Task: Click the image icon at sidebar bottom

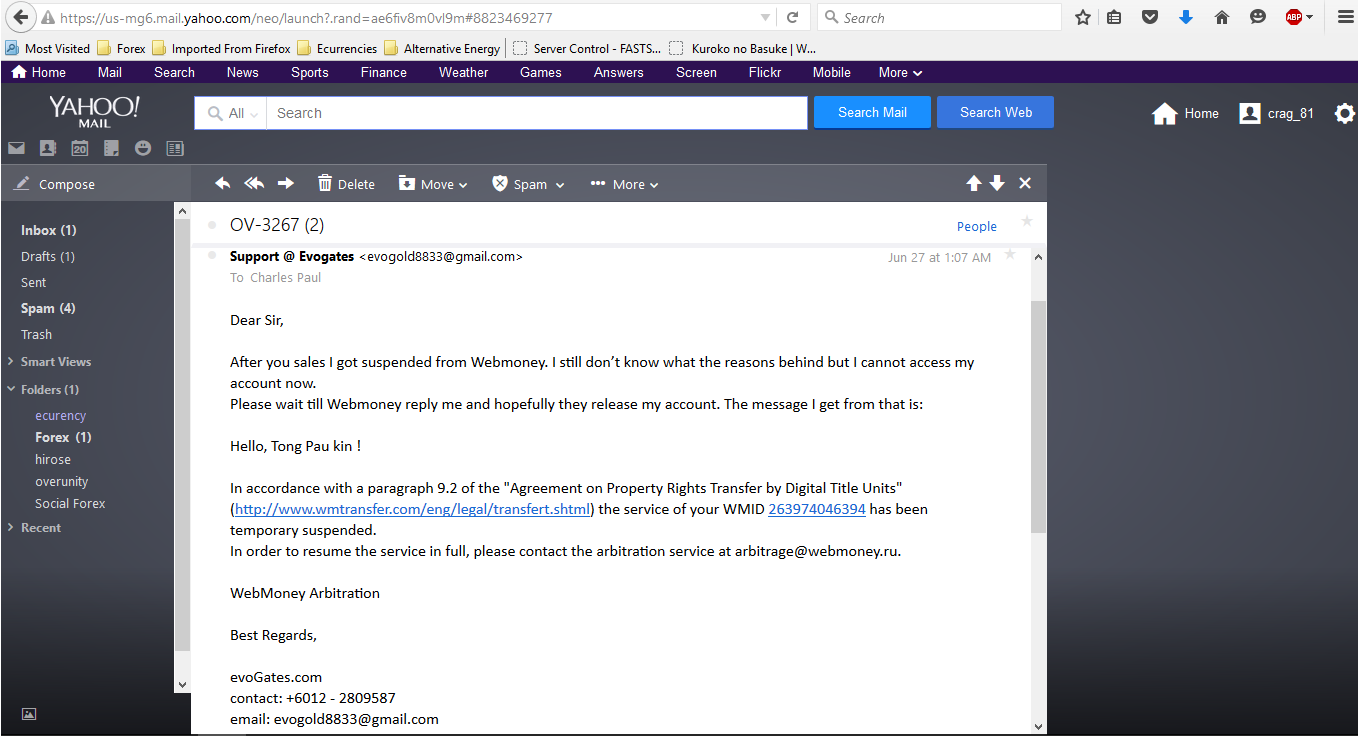Action: coord(29,714)
